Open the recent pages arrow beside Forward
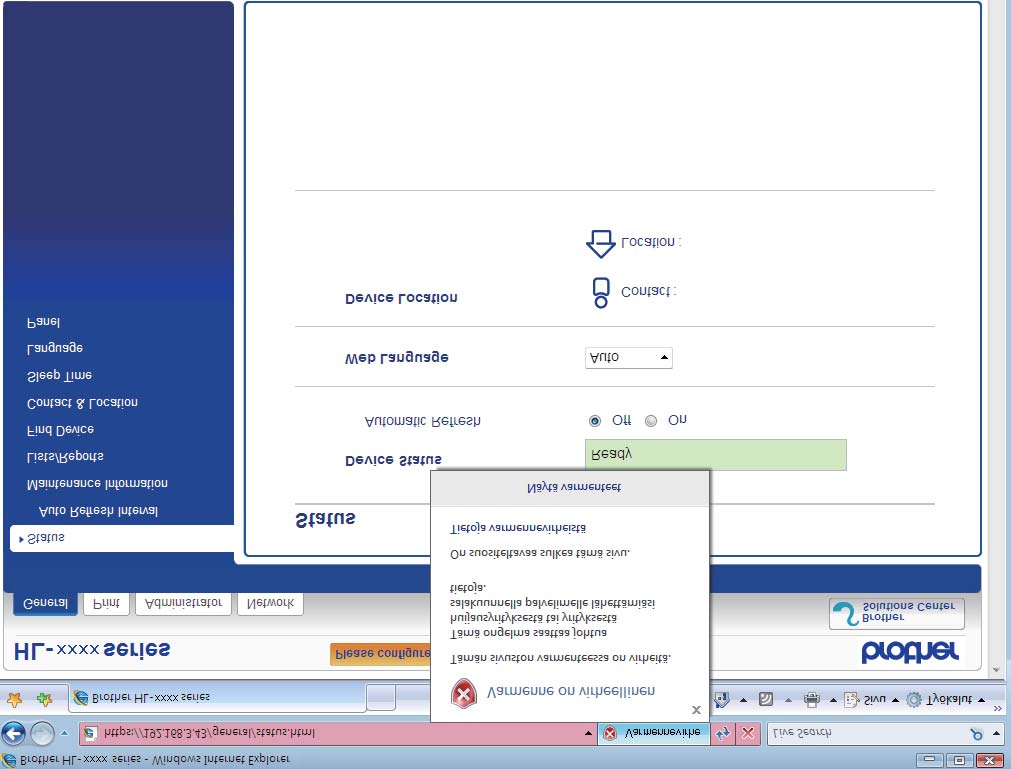This screenshot has width=1011, height=769. pos(64,734)
